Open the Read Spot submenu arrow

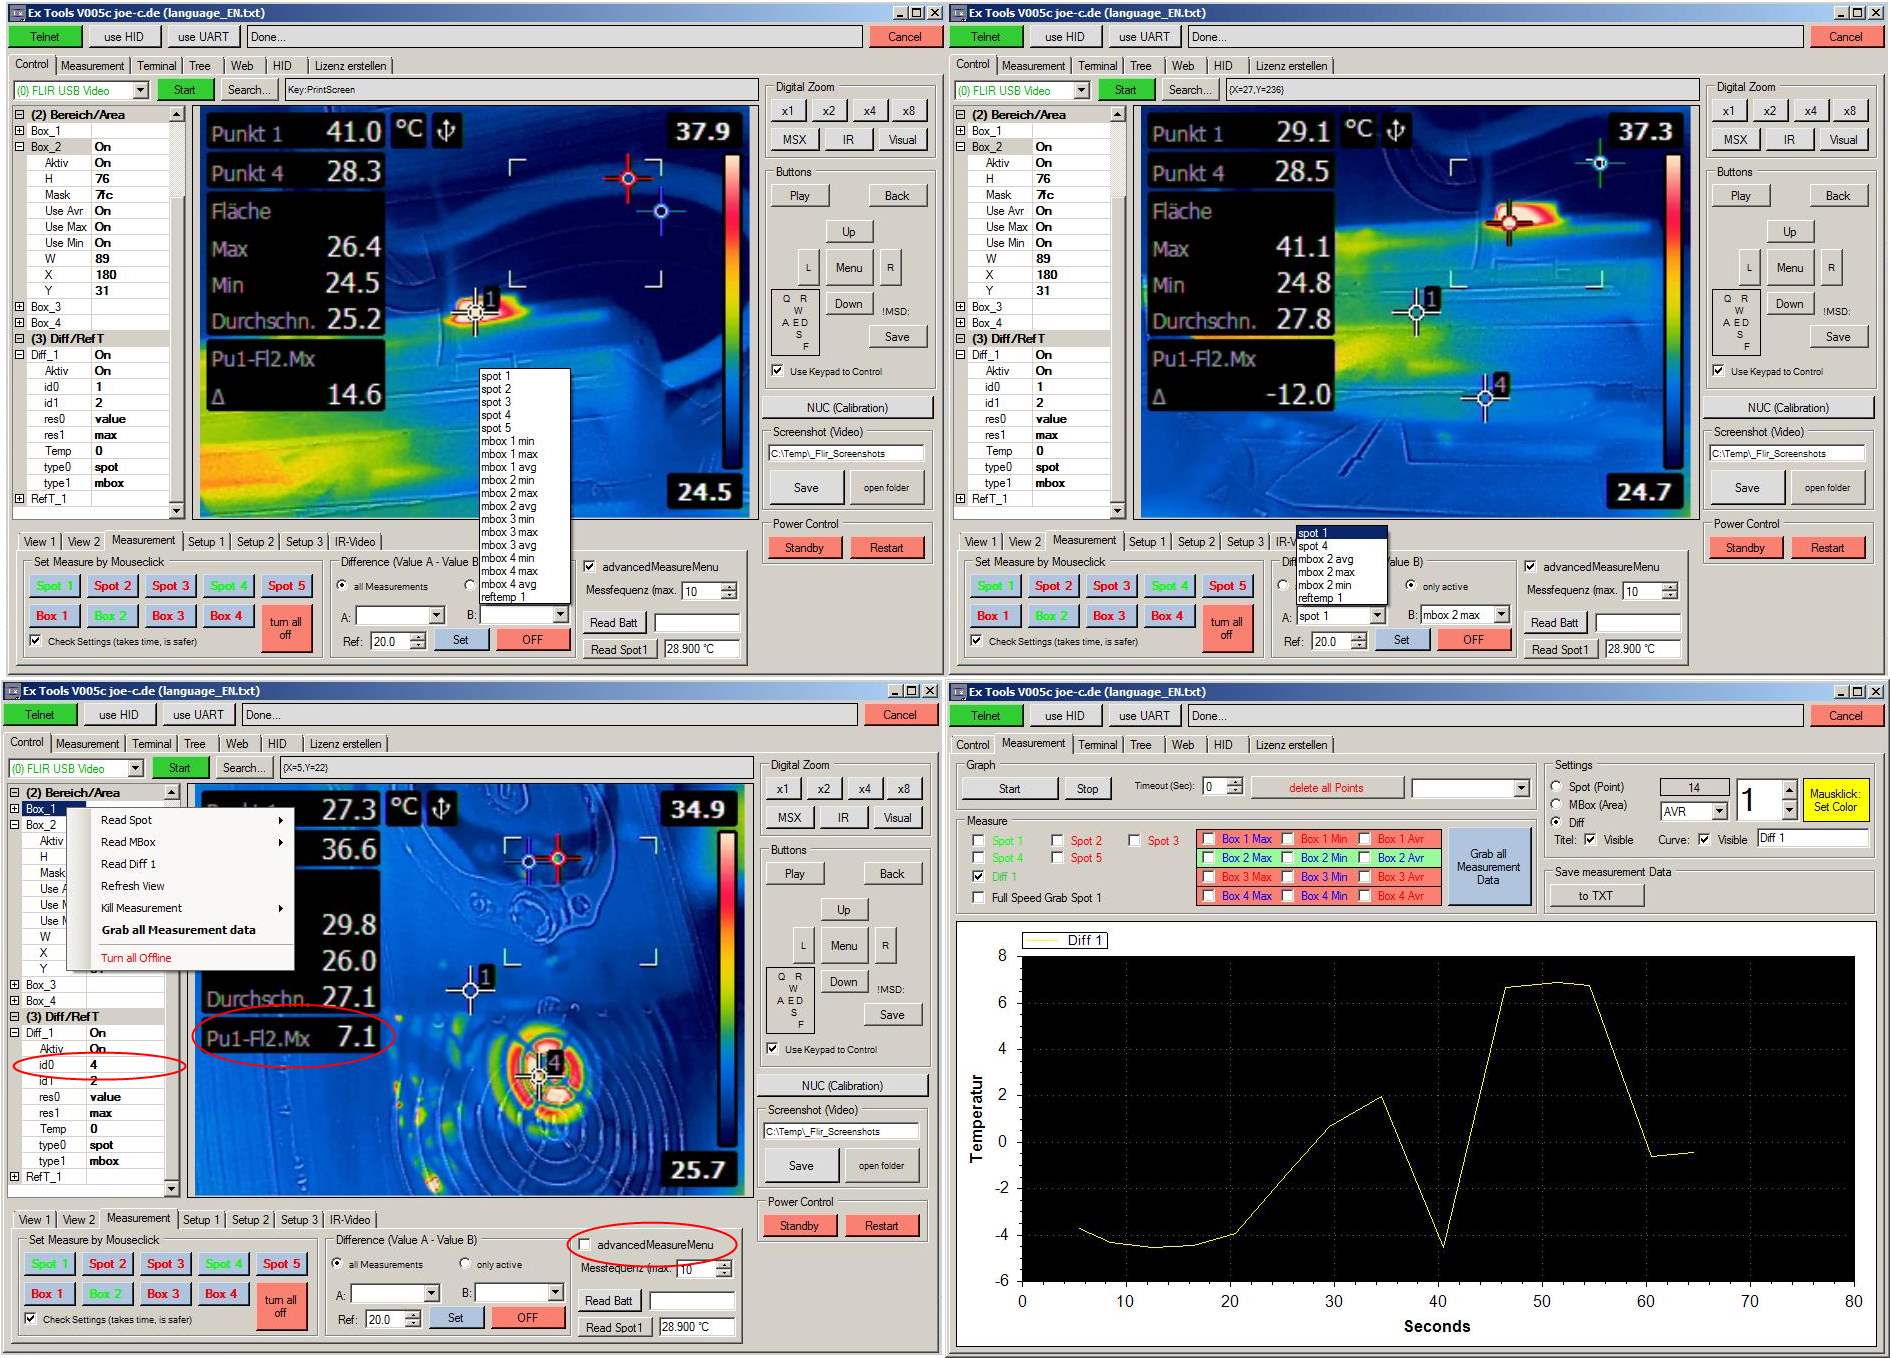280,820
